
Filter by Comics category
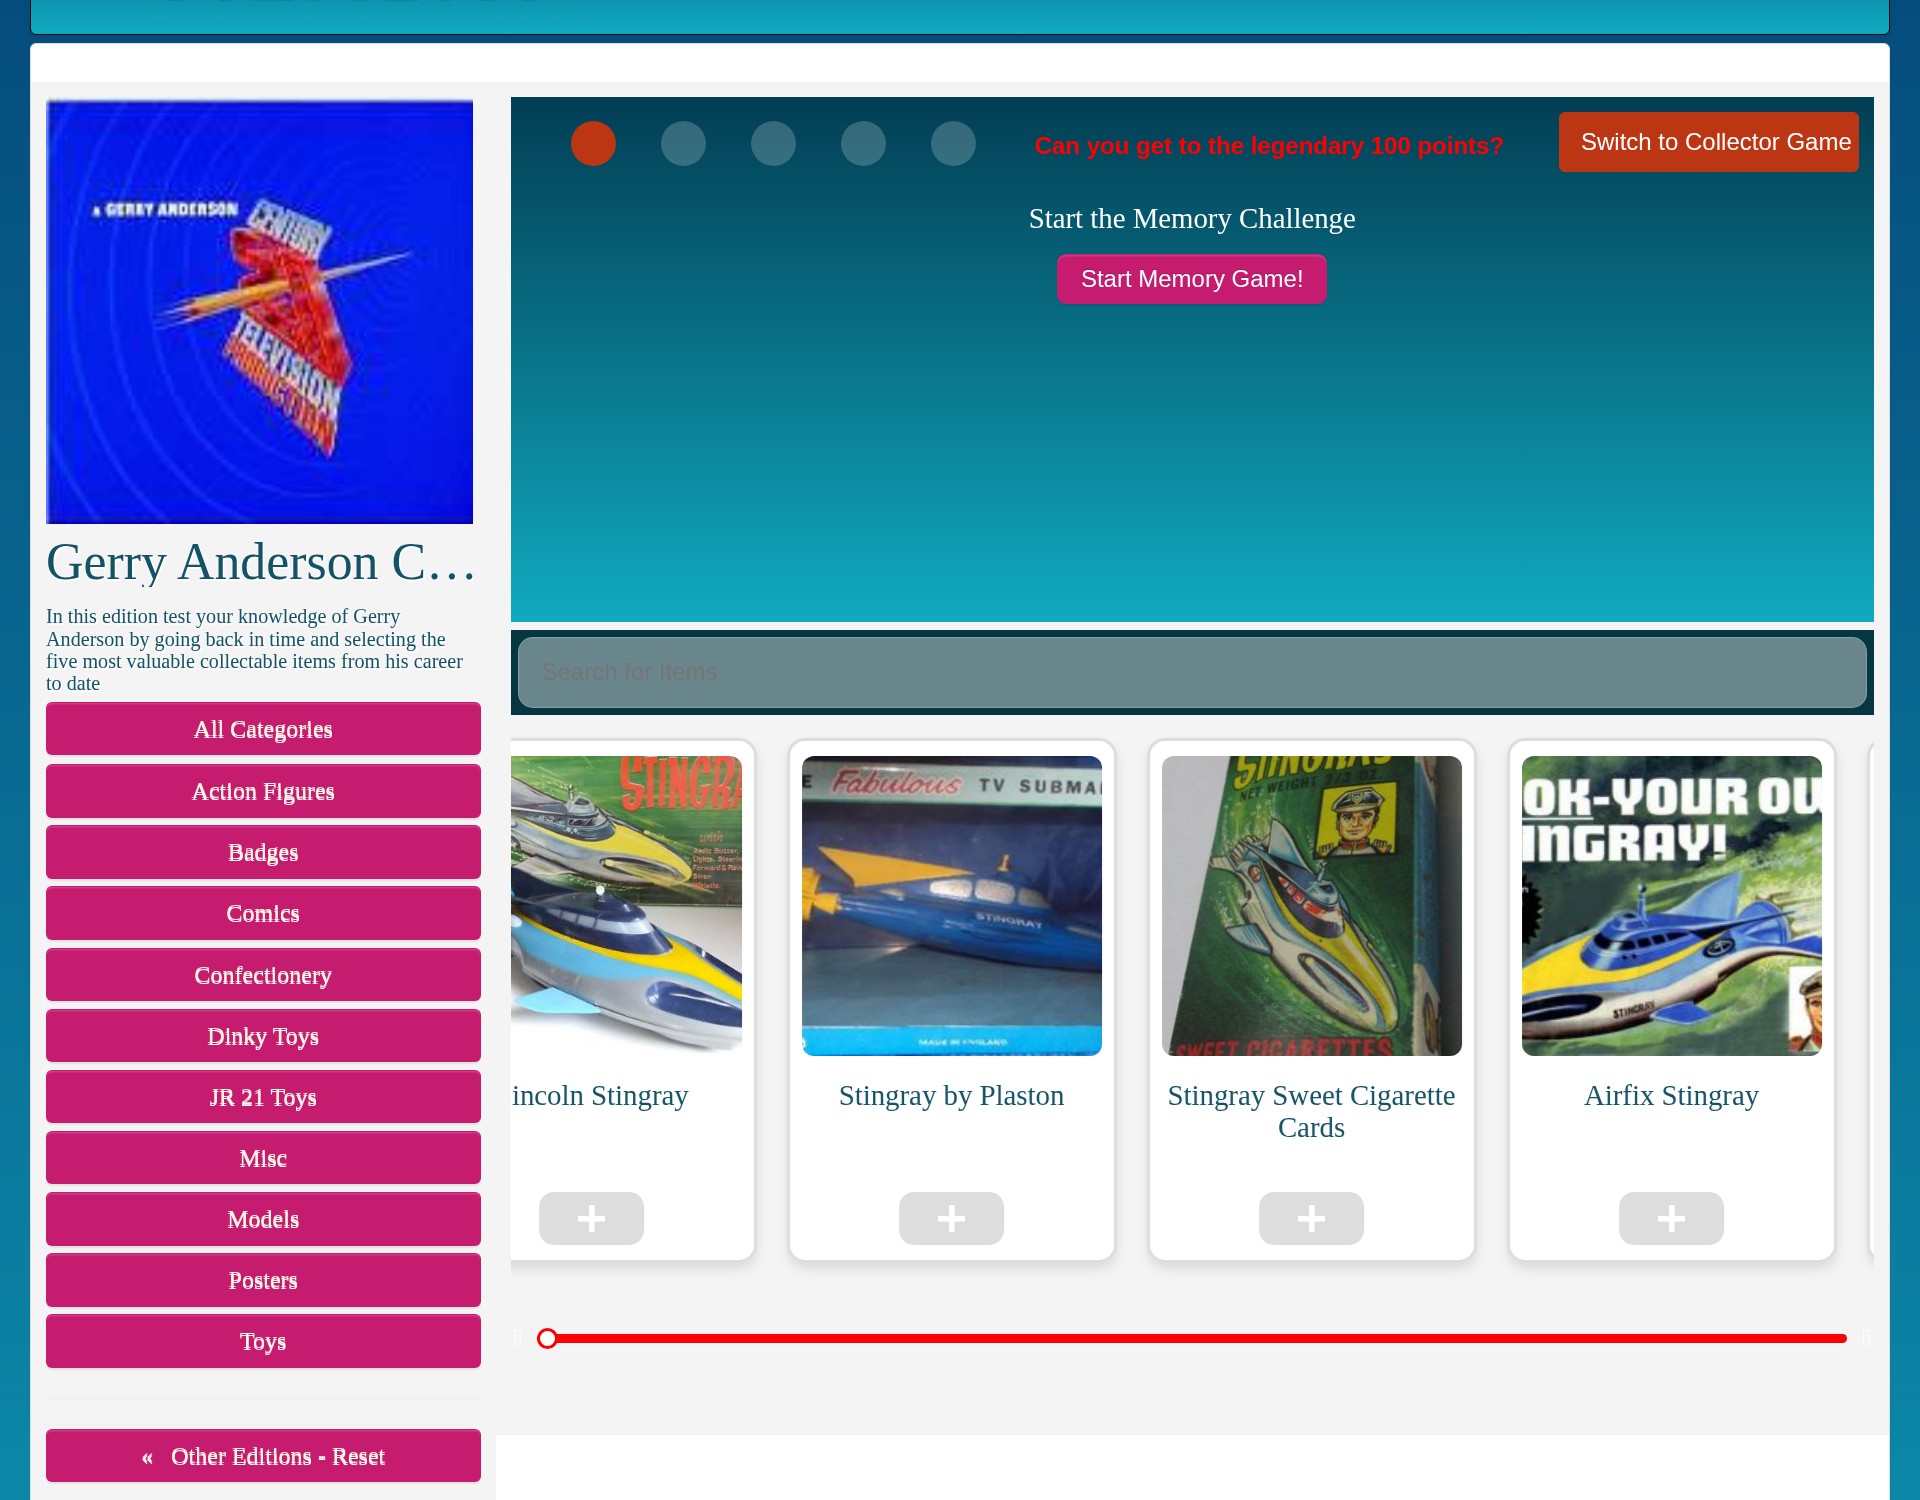click(x=263, y=913)
